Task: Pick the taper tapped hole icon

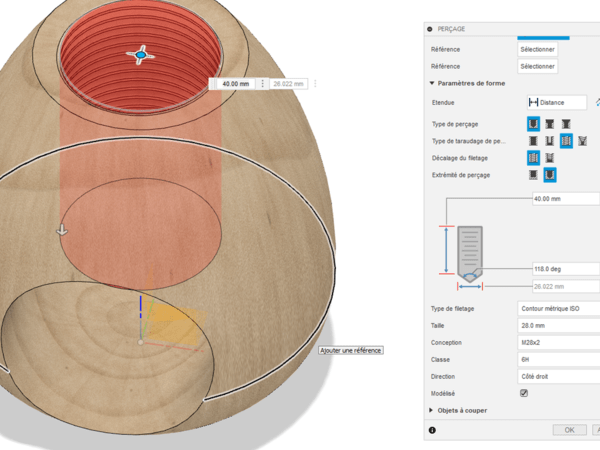Action: click(x=582, y=141)
